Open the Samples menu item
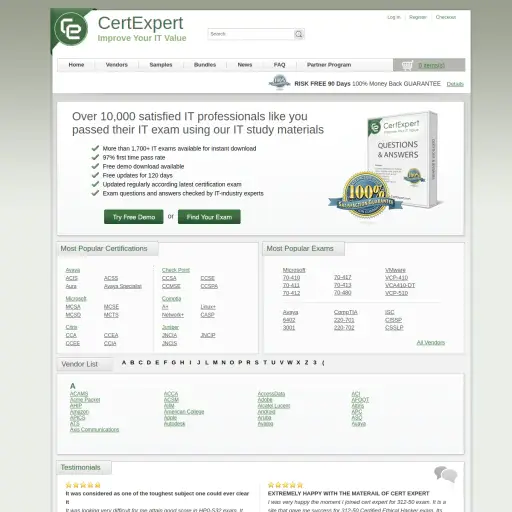The image size is (512, 512). click(x=161, y=65)
